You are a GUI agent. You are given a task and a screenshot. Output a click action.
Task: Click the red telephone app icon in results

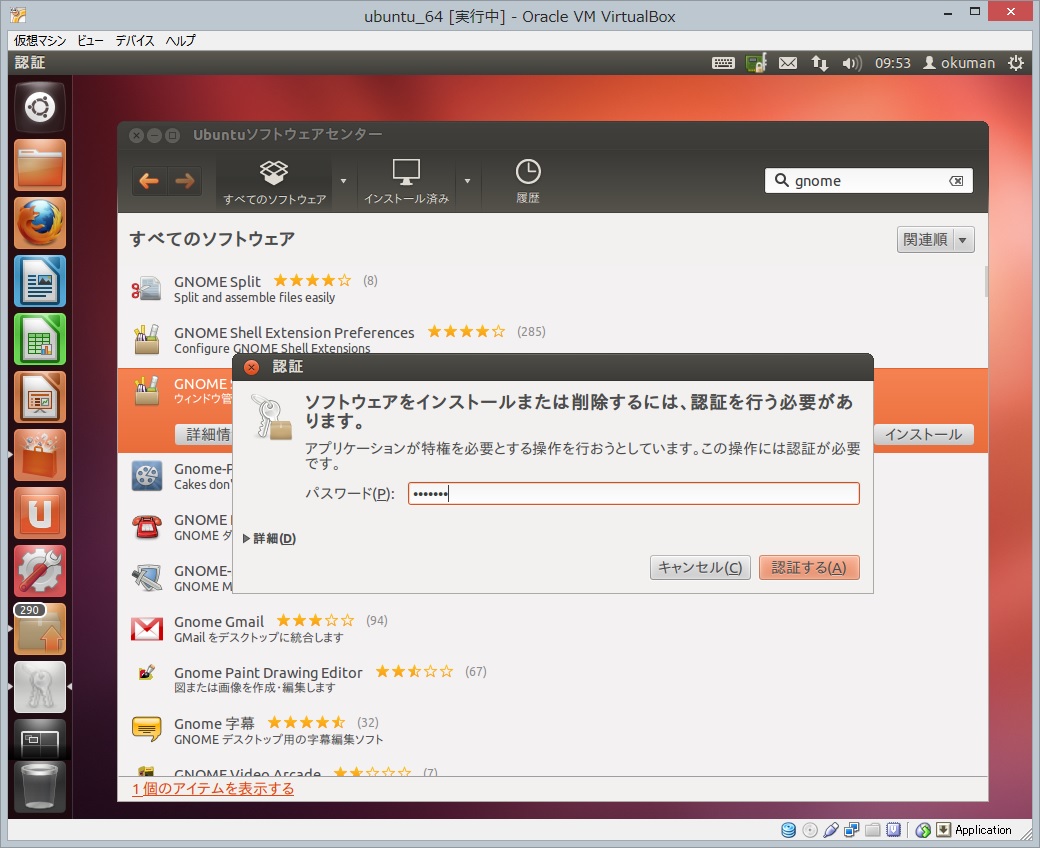click(147, 527)
